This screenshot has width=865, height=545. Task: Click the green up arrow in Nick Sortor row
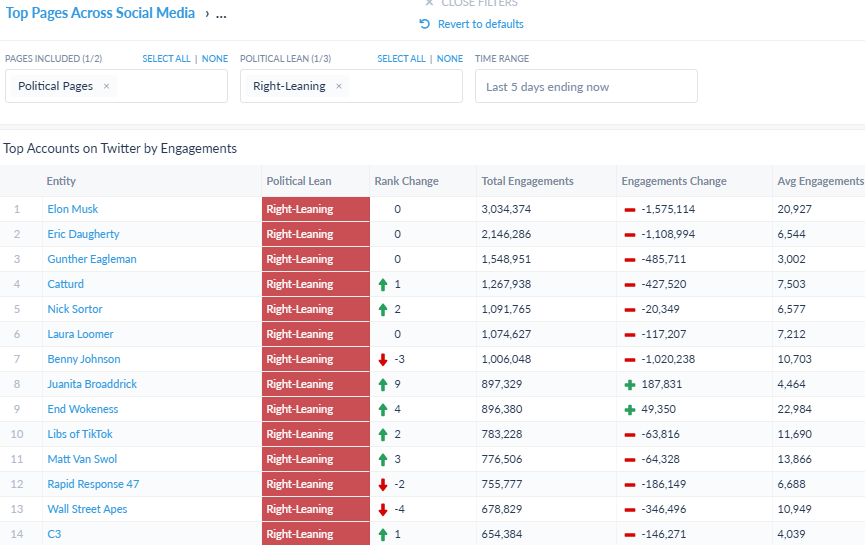tap(383, 309)
